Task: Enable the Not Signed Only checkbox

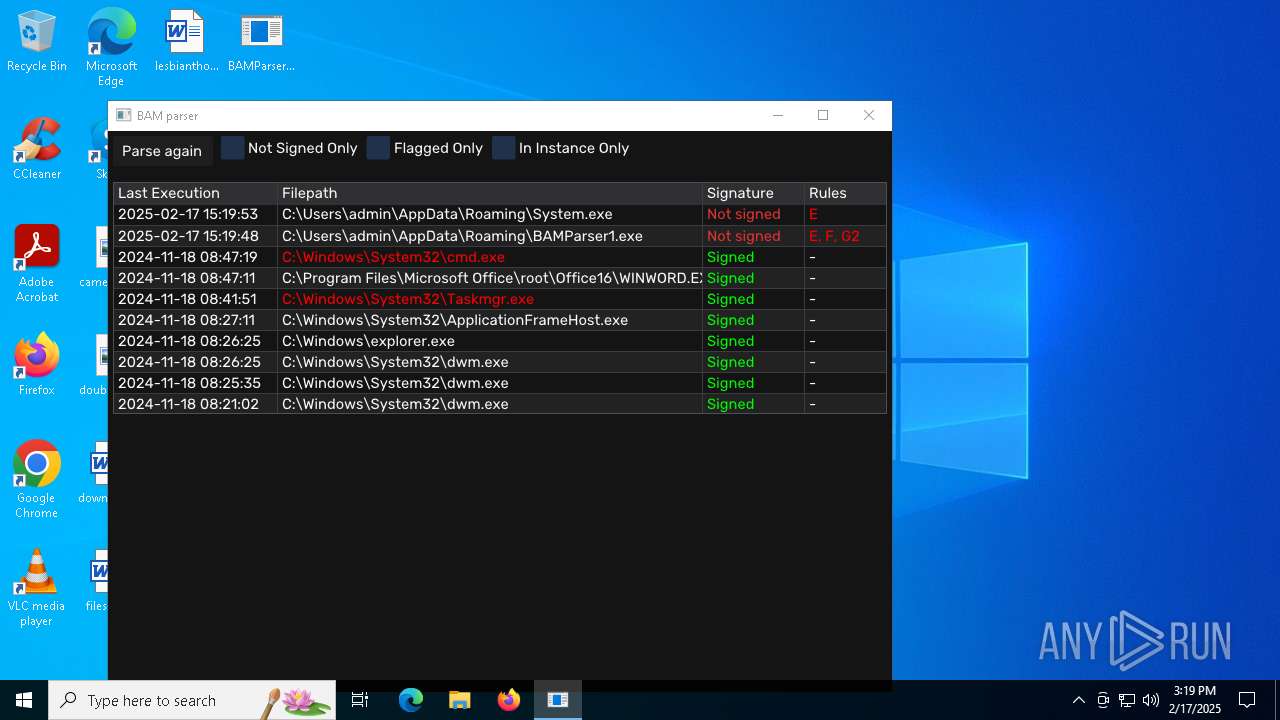Action: click(232, 148)
